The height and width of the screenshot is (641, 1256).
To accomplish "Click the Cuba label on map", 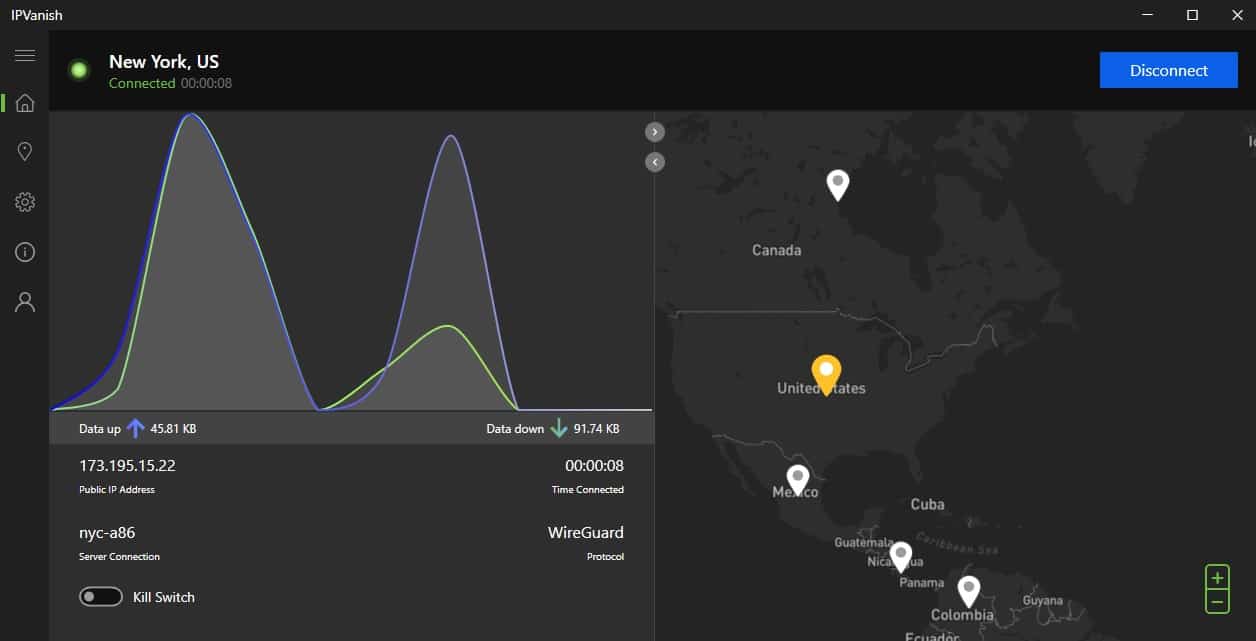I will [927, 504].
